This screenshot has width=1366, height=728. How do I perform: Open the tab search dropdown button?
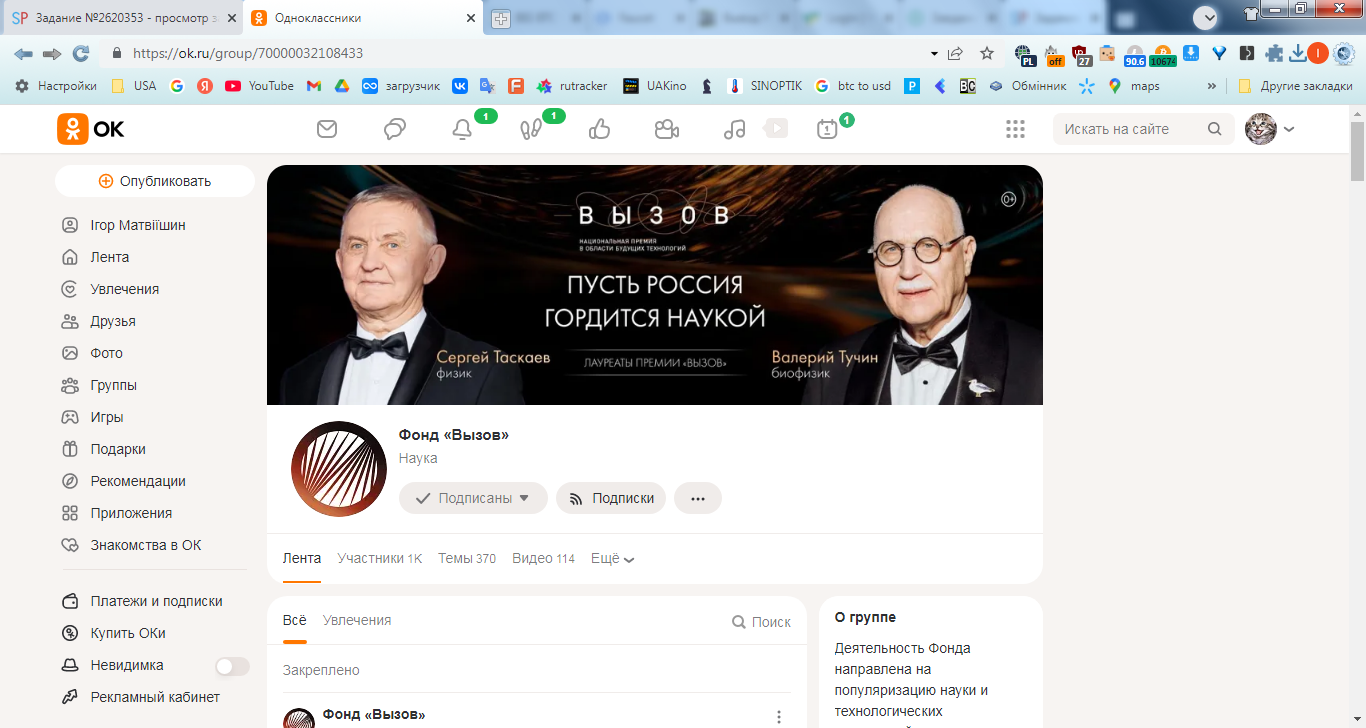click(1206, 17)
